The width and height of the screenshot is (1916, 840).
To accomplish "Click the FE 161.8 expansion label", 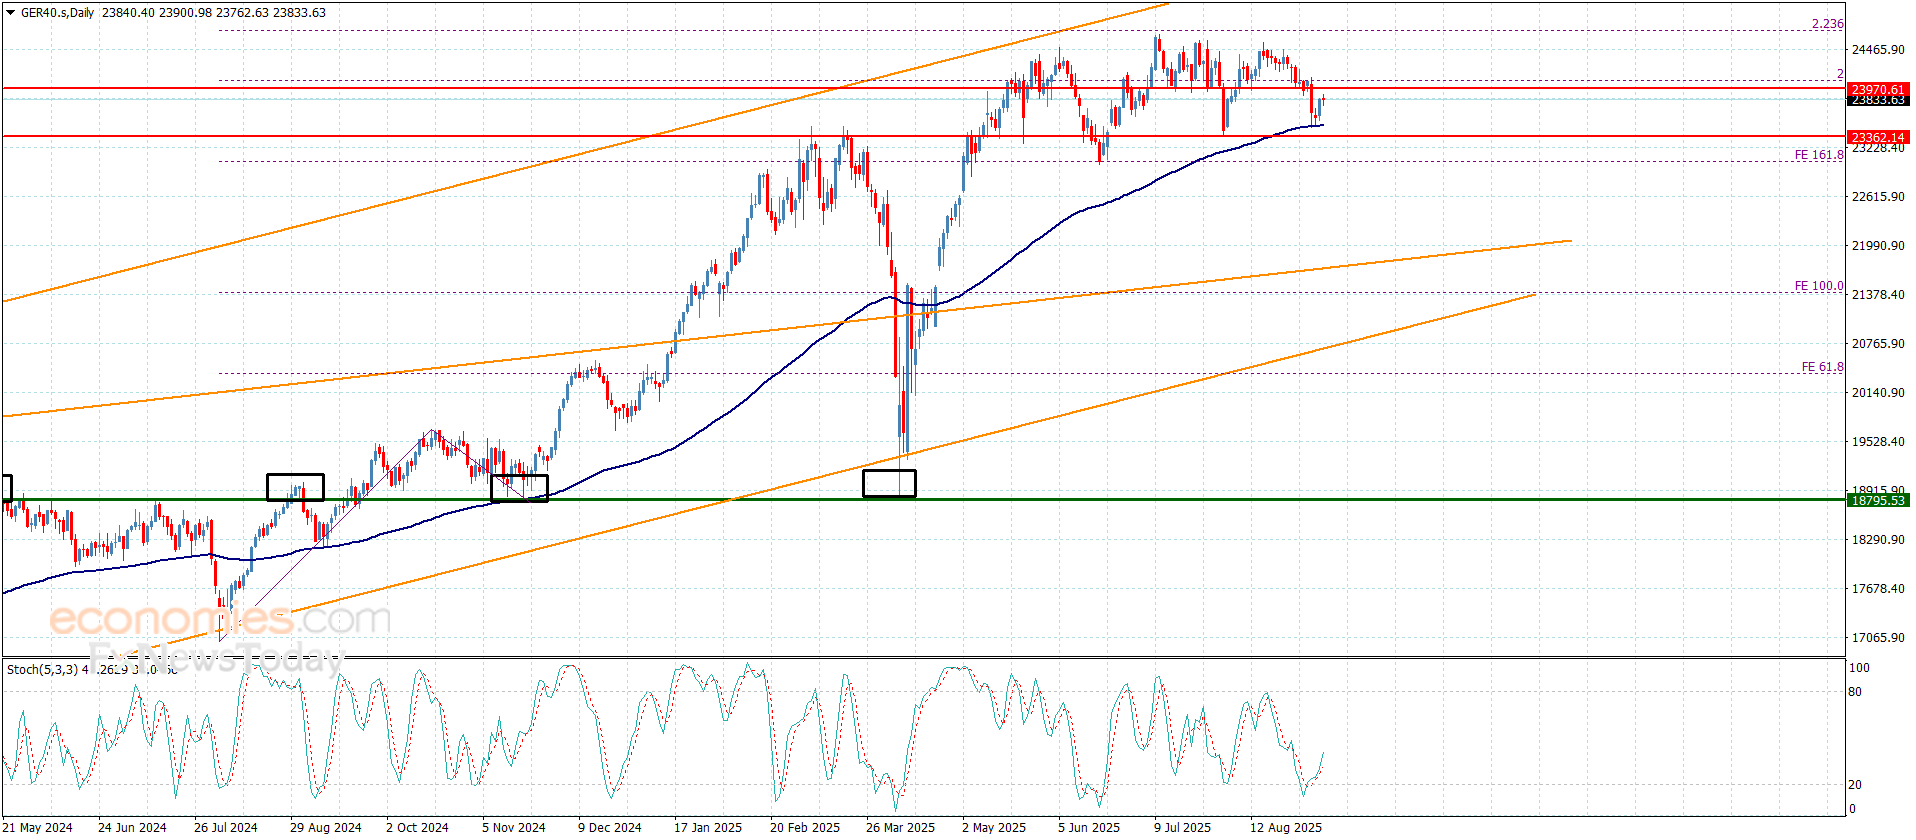I will click(1819, 155).
